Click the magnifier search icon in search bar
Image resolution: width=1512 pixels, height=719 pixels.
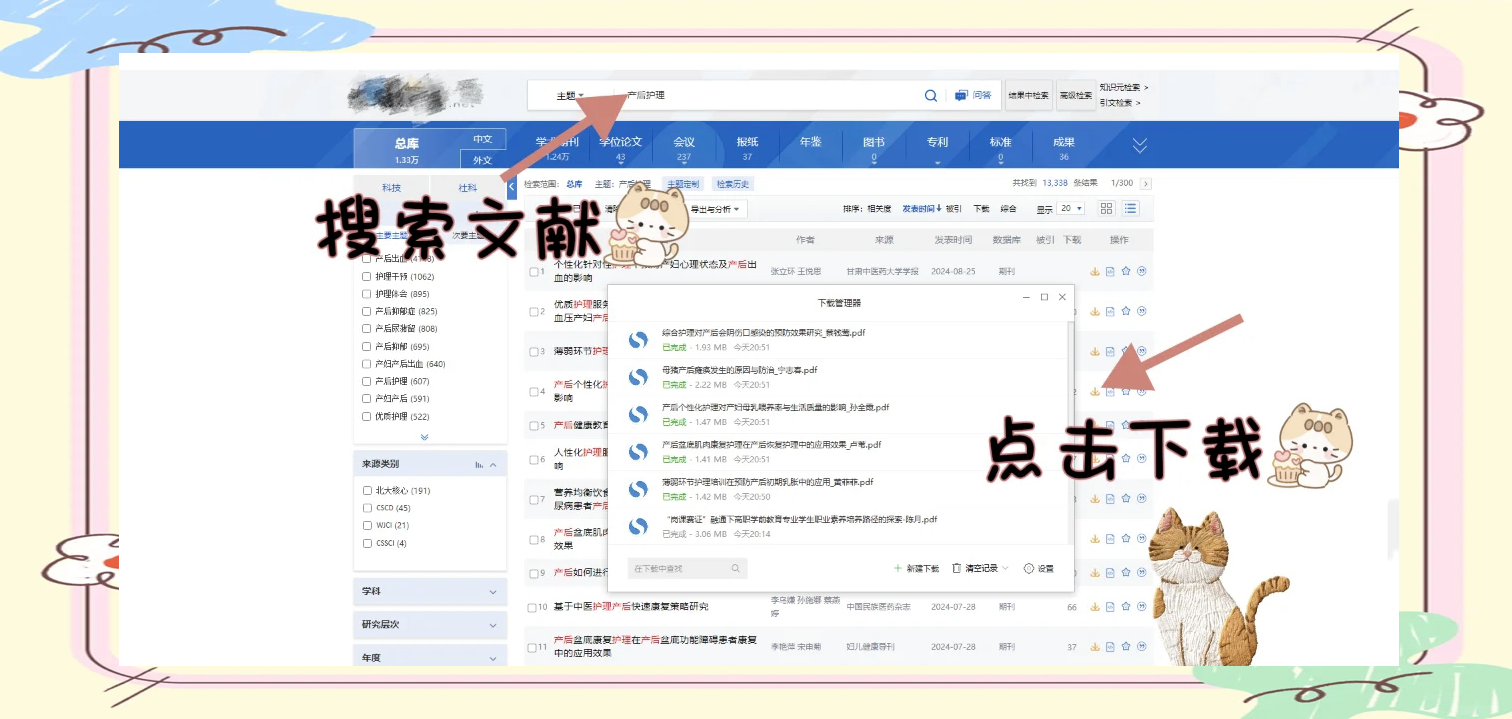point(930,95)
